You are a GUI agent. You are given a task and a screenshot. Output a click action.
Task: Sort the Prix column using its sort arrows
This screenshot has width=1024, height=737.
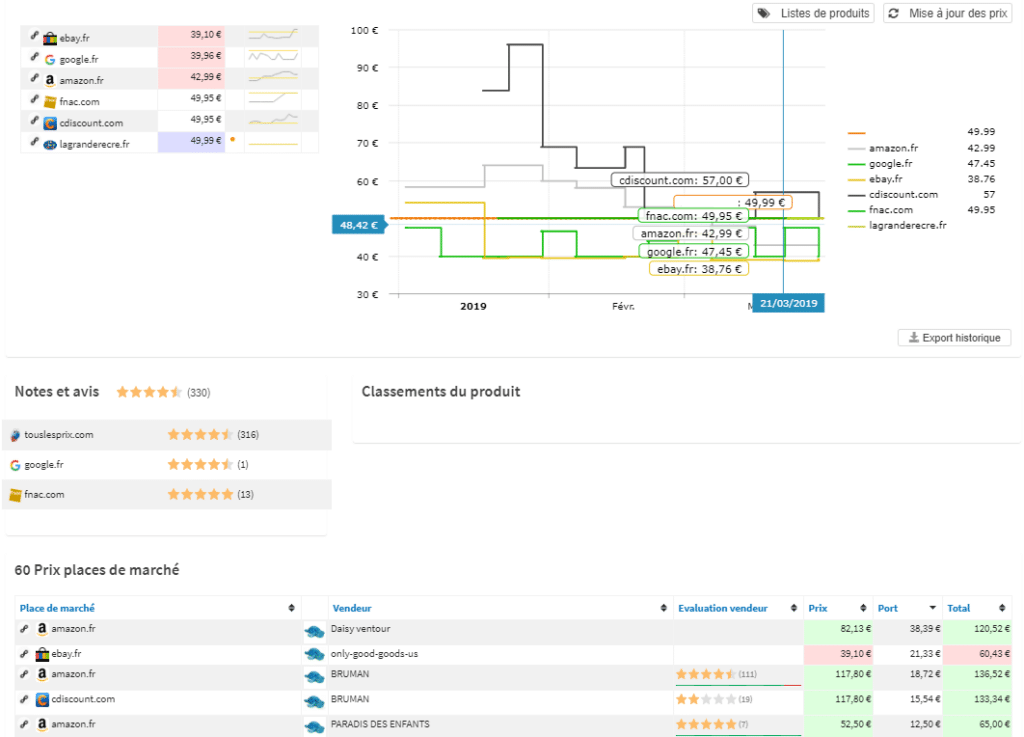(x=862, y=607)
